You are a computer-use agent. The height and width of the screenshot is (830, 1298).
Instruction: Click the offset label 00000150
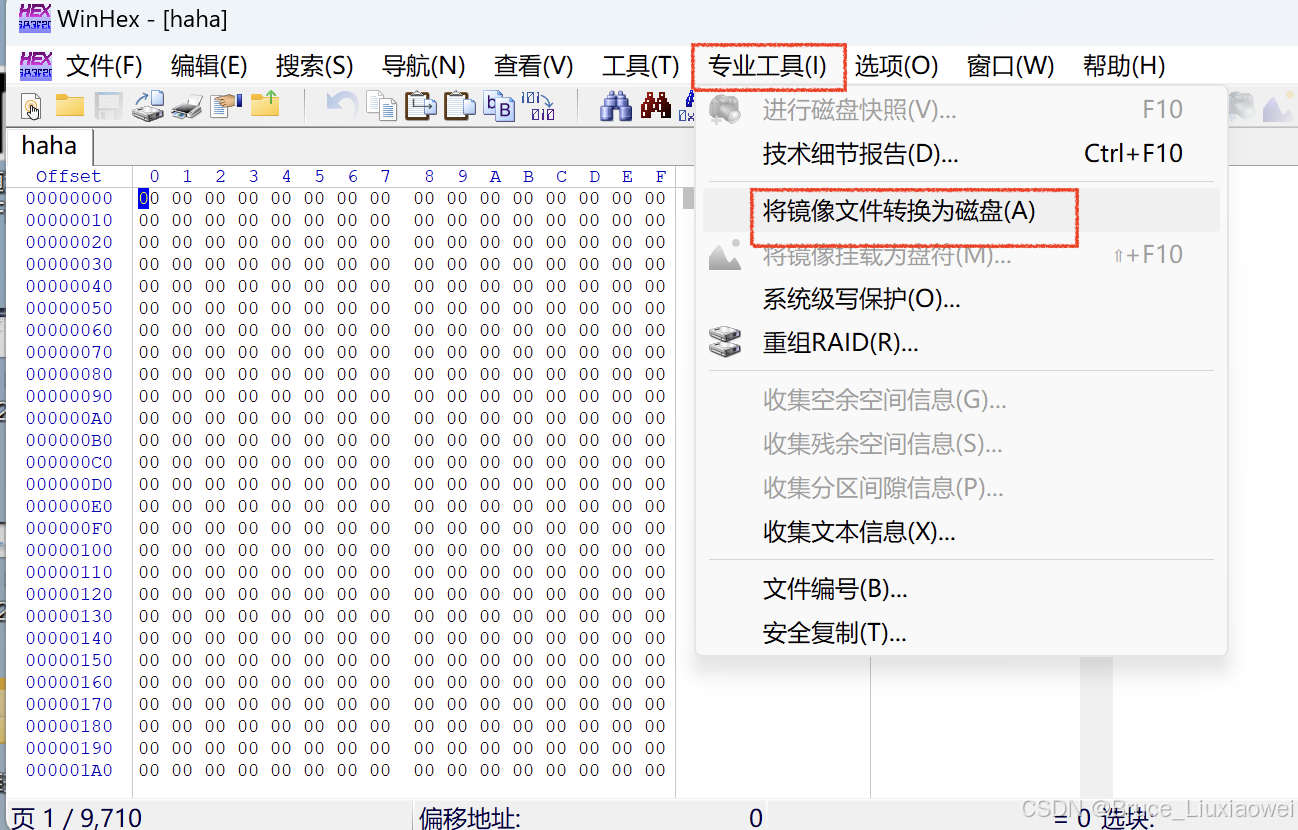tap(69, 660)
